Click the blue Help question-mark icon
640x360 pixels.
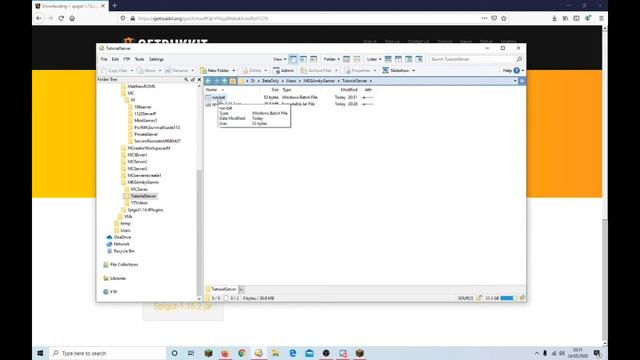point(517,71)
